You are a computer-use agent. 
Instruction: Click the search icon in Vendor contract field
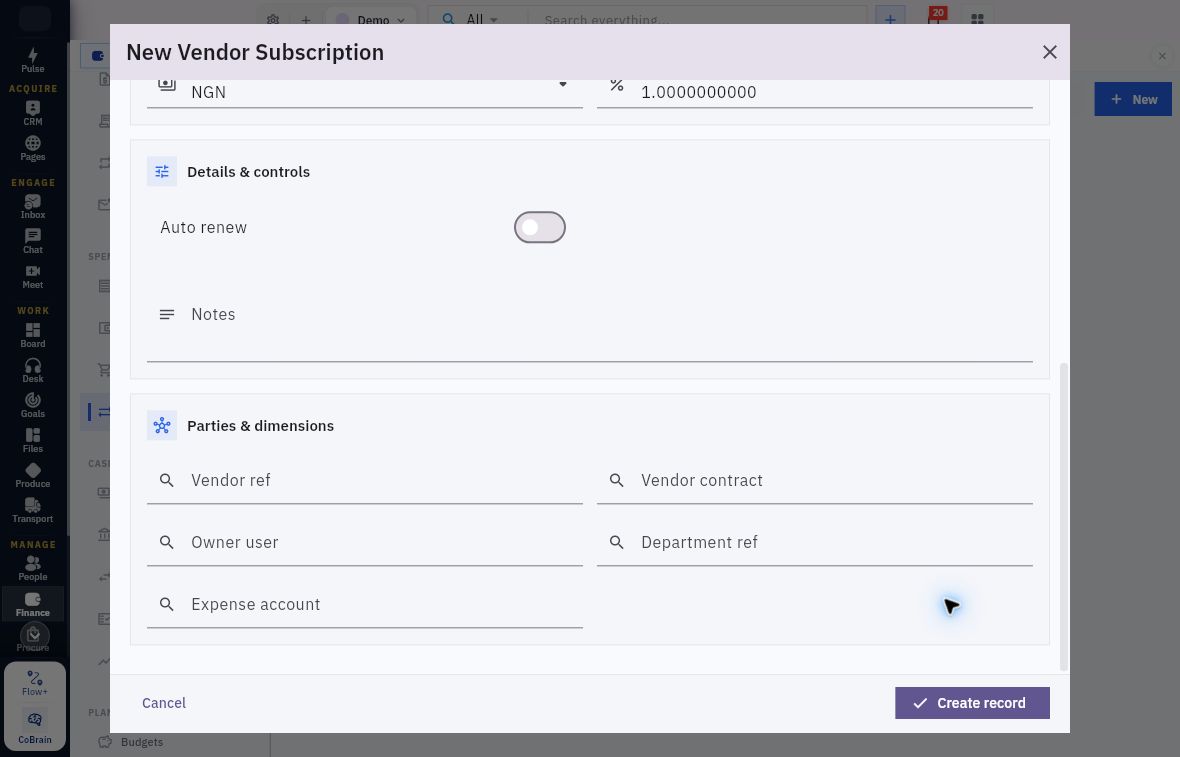pos(616,480)
